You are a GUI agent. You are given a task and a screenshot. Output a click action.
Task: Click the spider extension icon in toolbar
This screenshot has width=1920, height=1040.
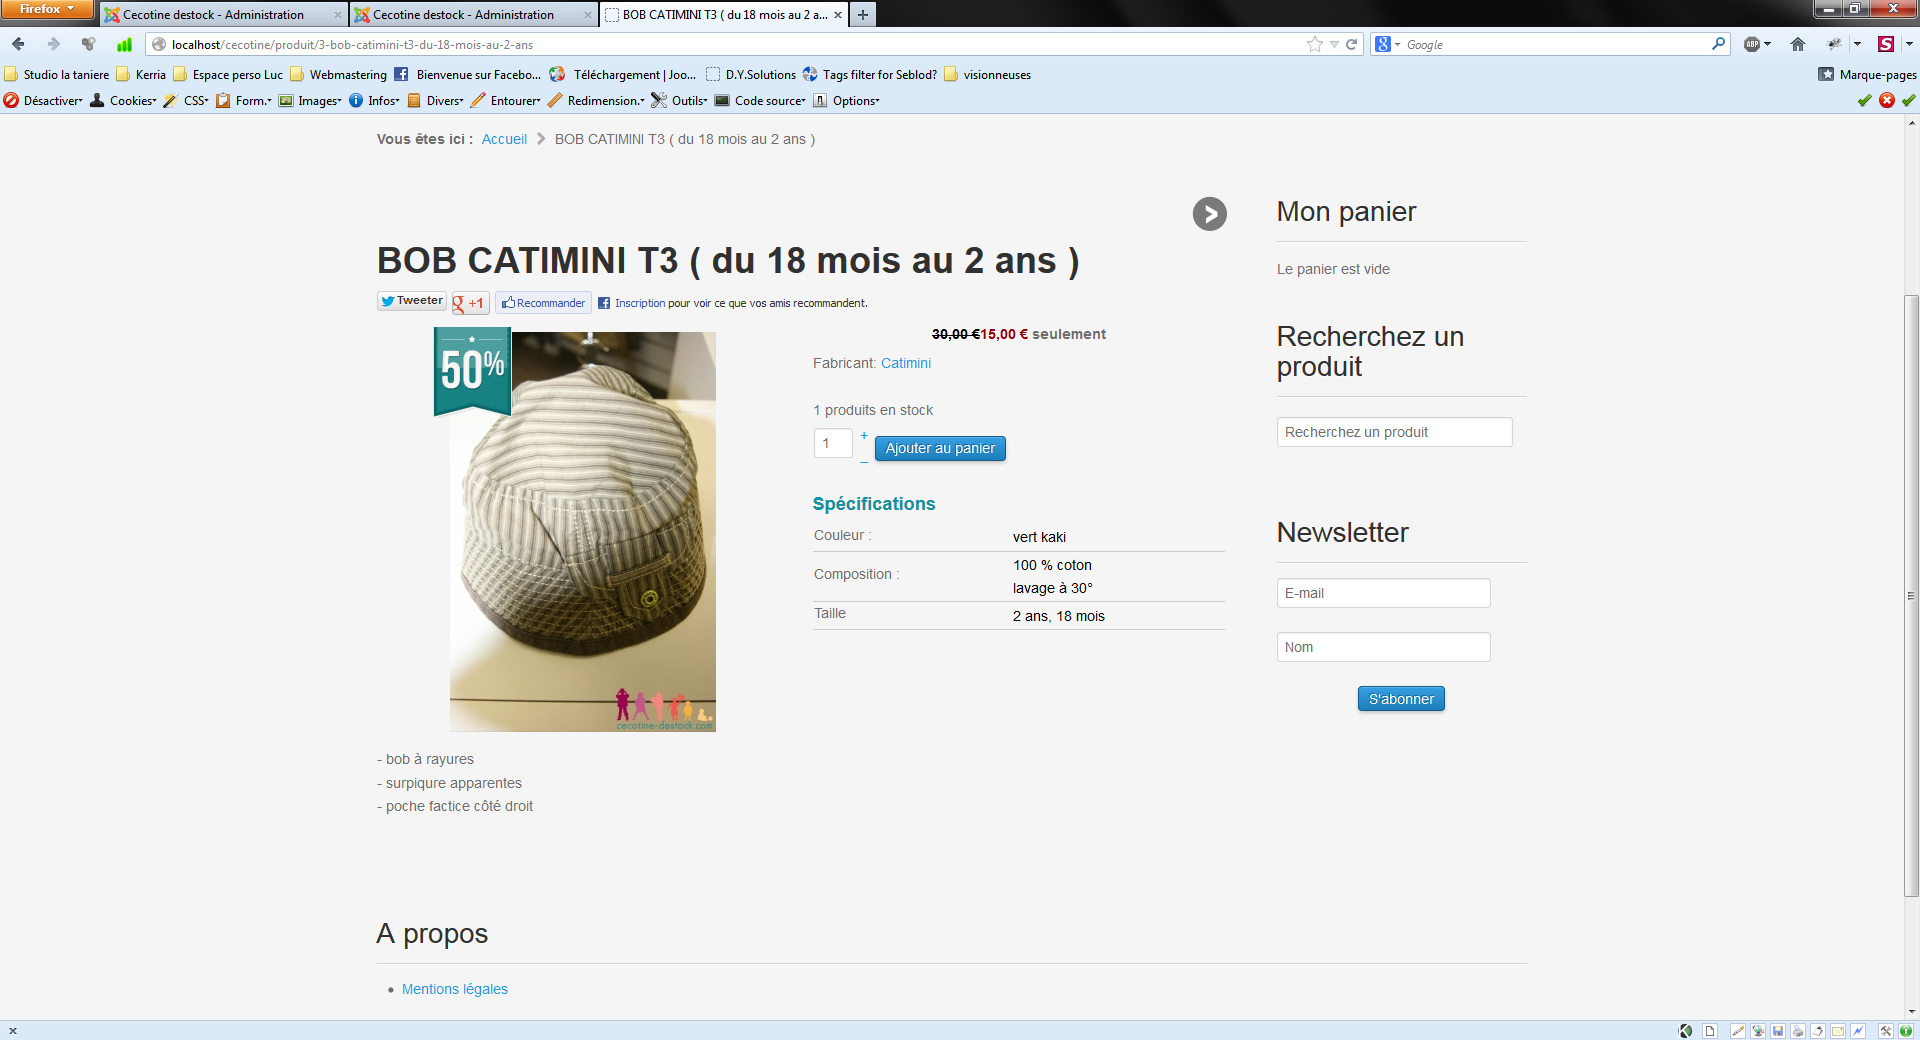pyautogui.click(x=1834, y=44)
